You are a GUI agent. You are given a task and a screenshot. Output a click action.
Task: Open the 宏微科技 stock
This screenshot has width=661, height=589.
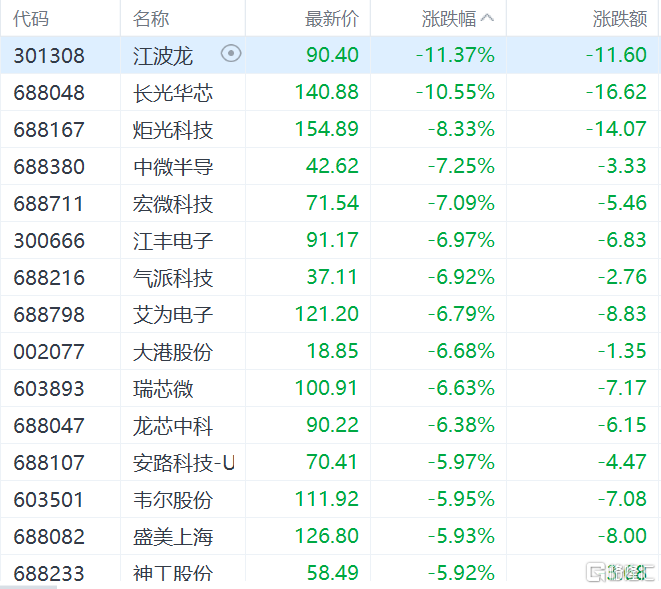(x=173, y=204)
